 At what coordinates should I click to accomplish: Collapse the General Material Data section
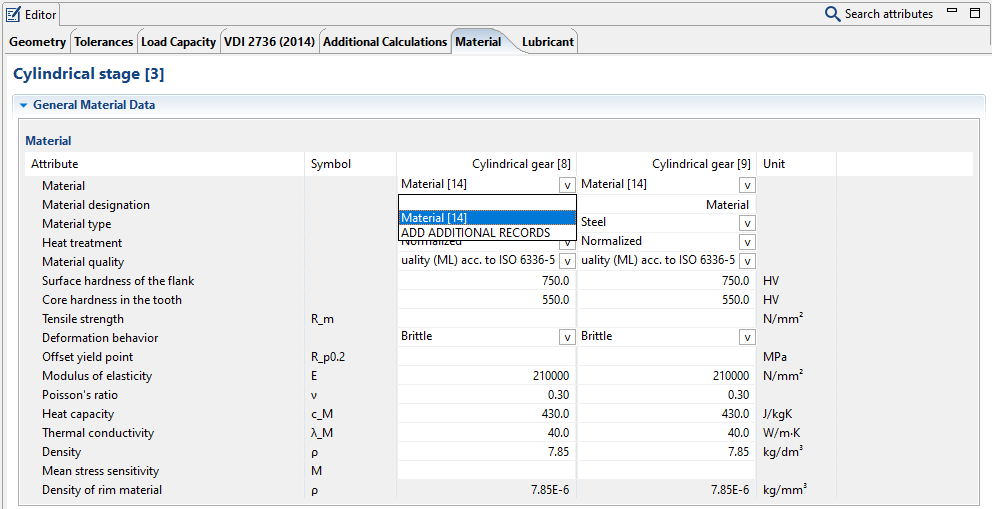click(x=23, y=105)
